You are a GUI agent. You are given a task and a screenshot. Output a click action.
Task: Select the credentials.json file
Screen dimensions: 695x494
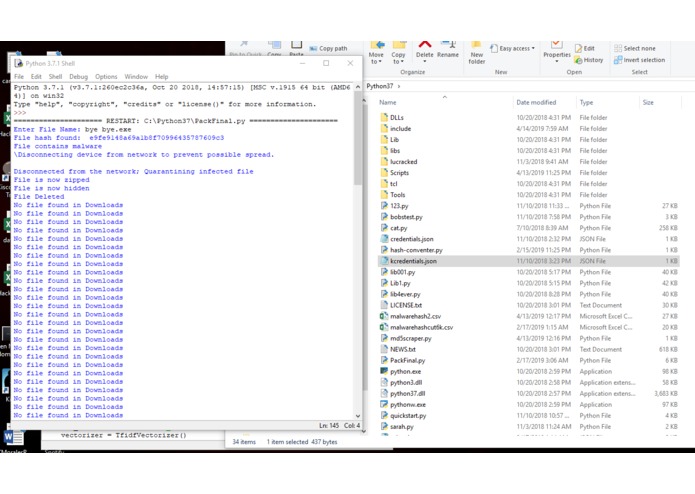(412, 239)
